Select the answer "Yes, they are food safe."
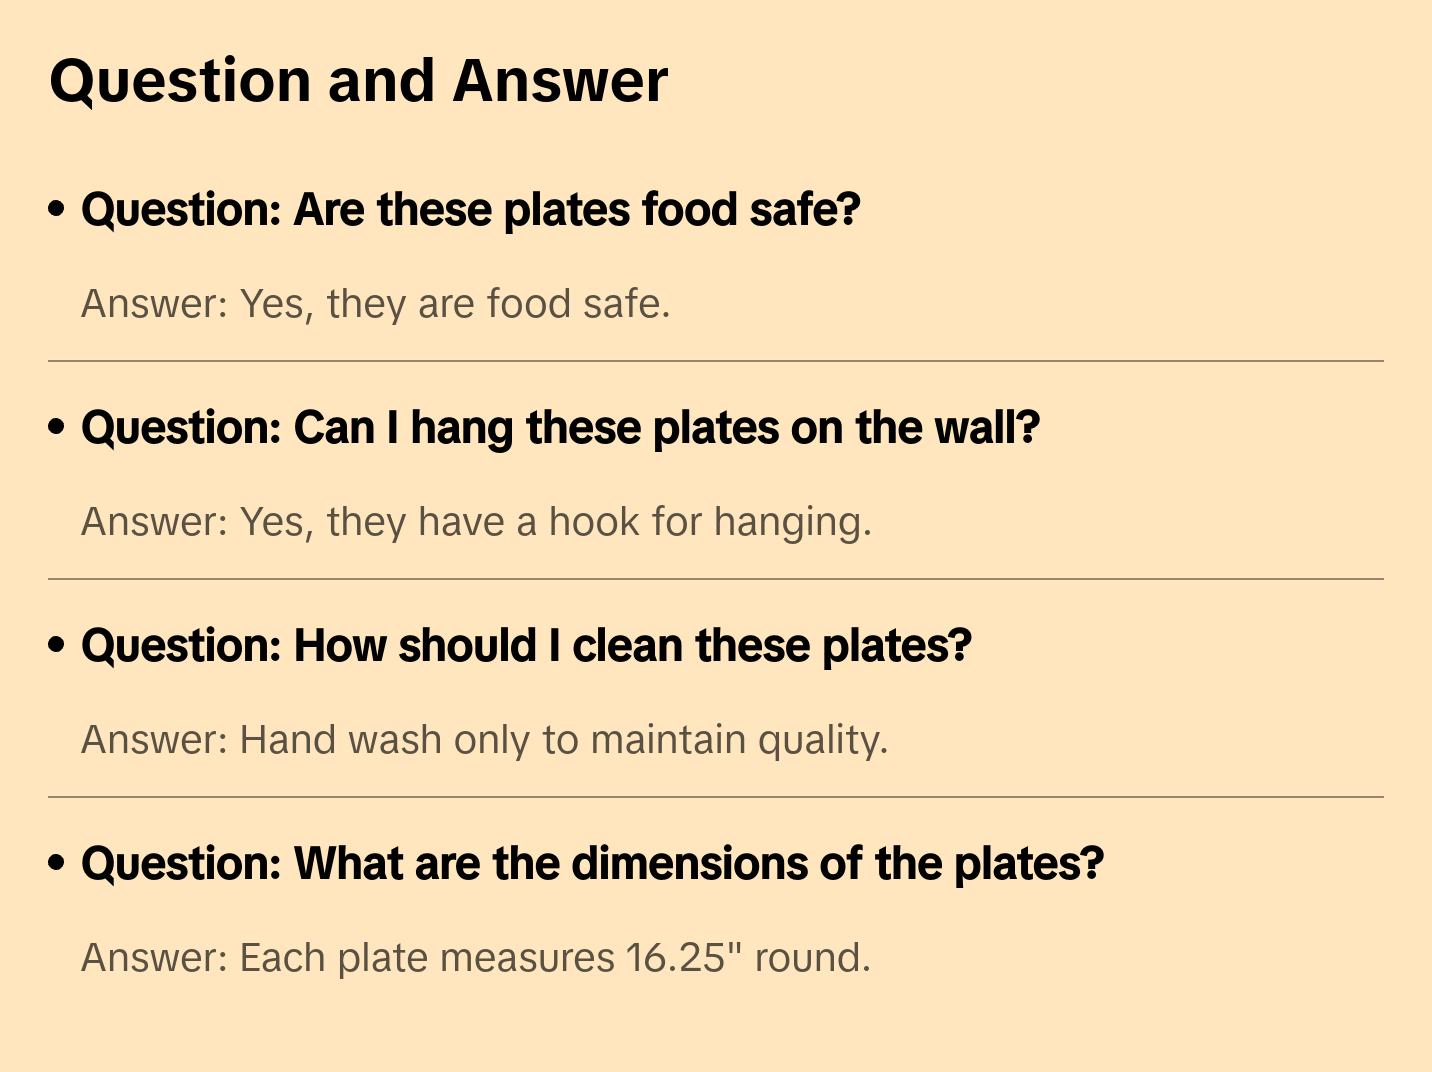 coord(375,304)
